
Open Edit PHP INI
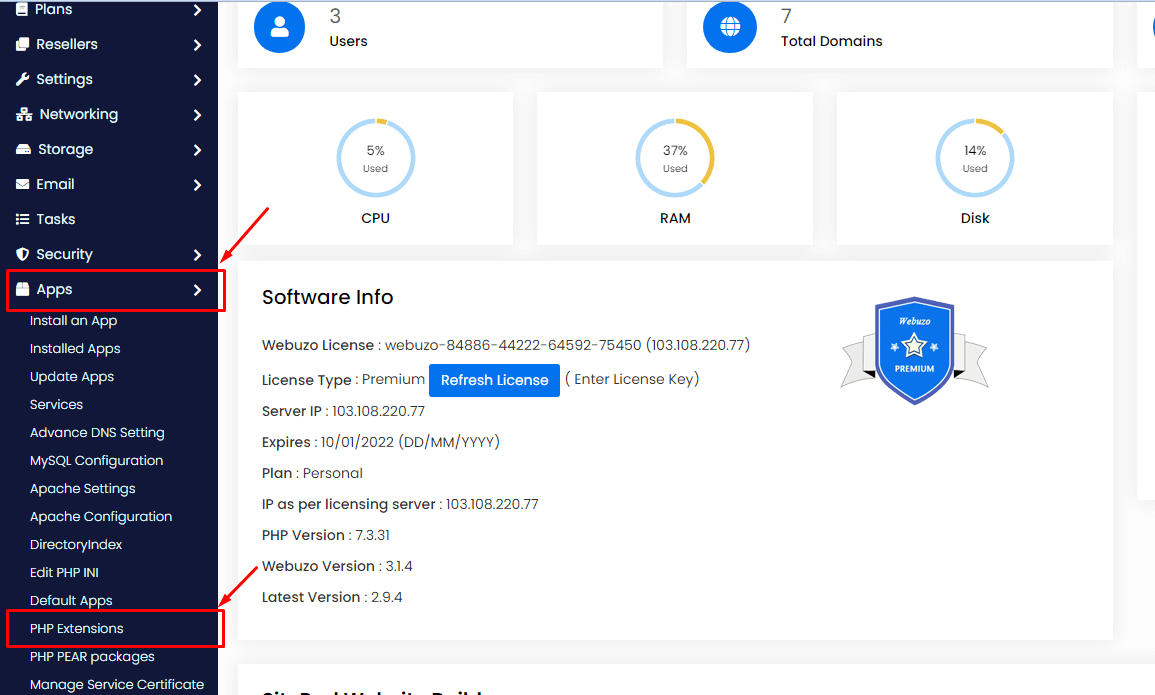coord(64,572)
